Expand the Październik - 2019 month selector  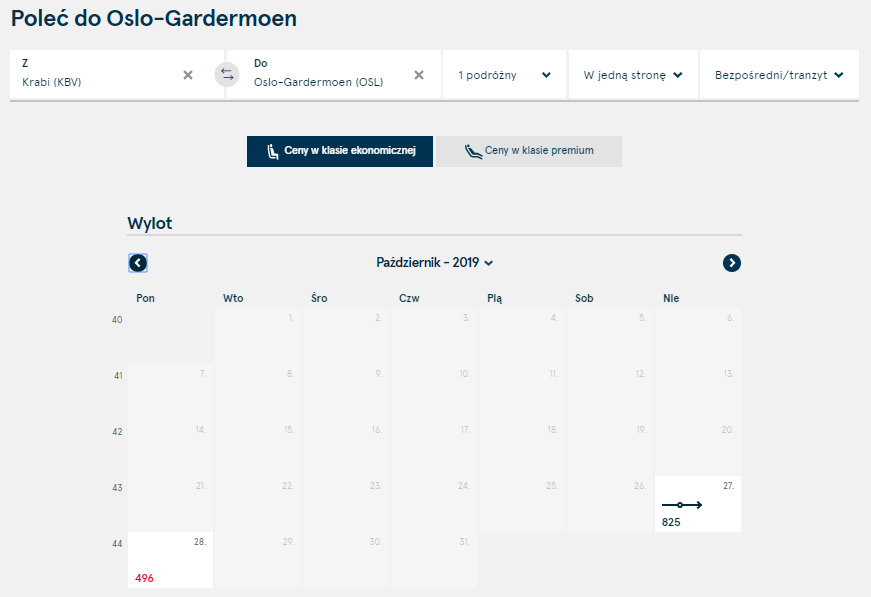(434, 263)
